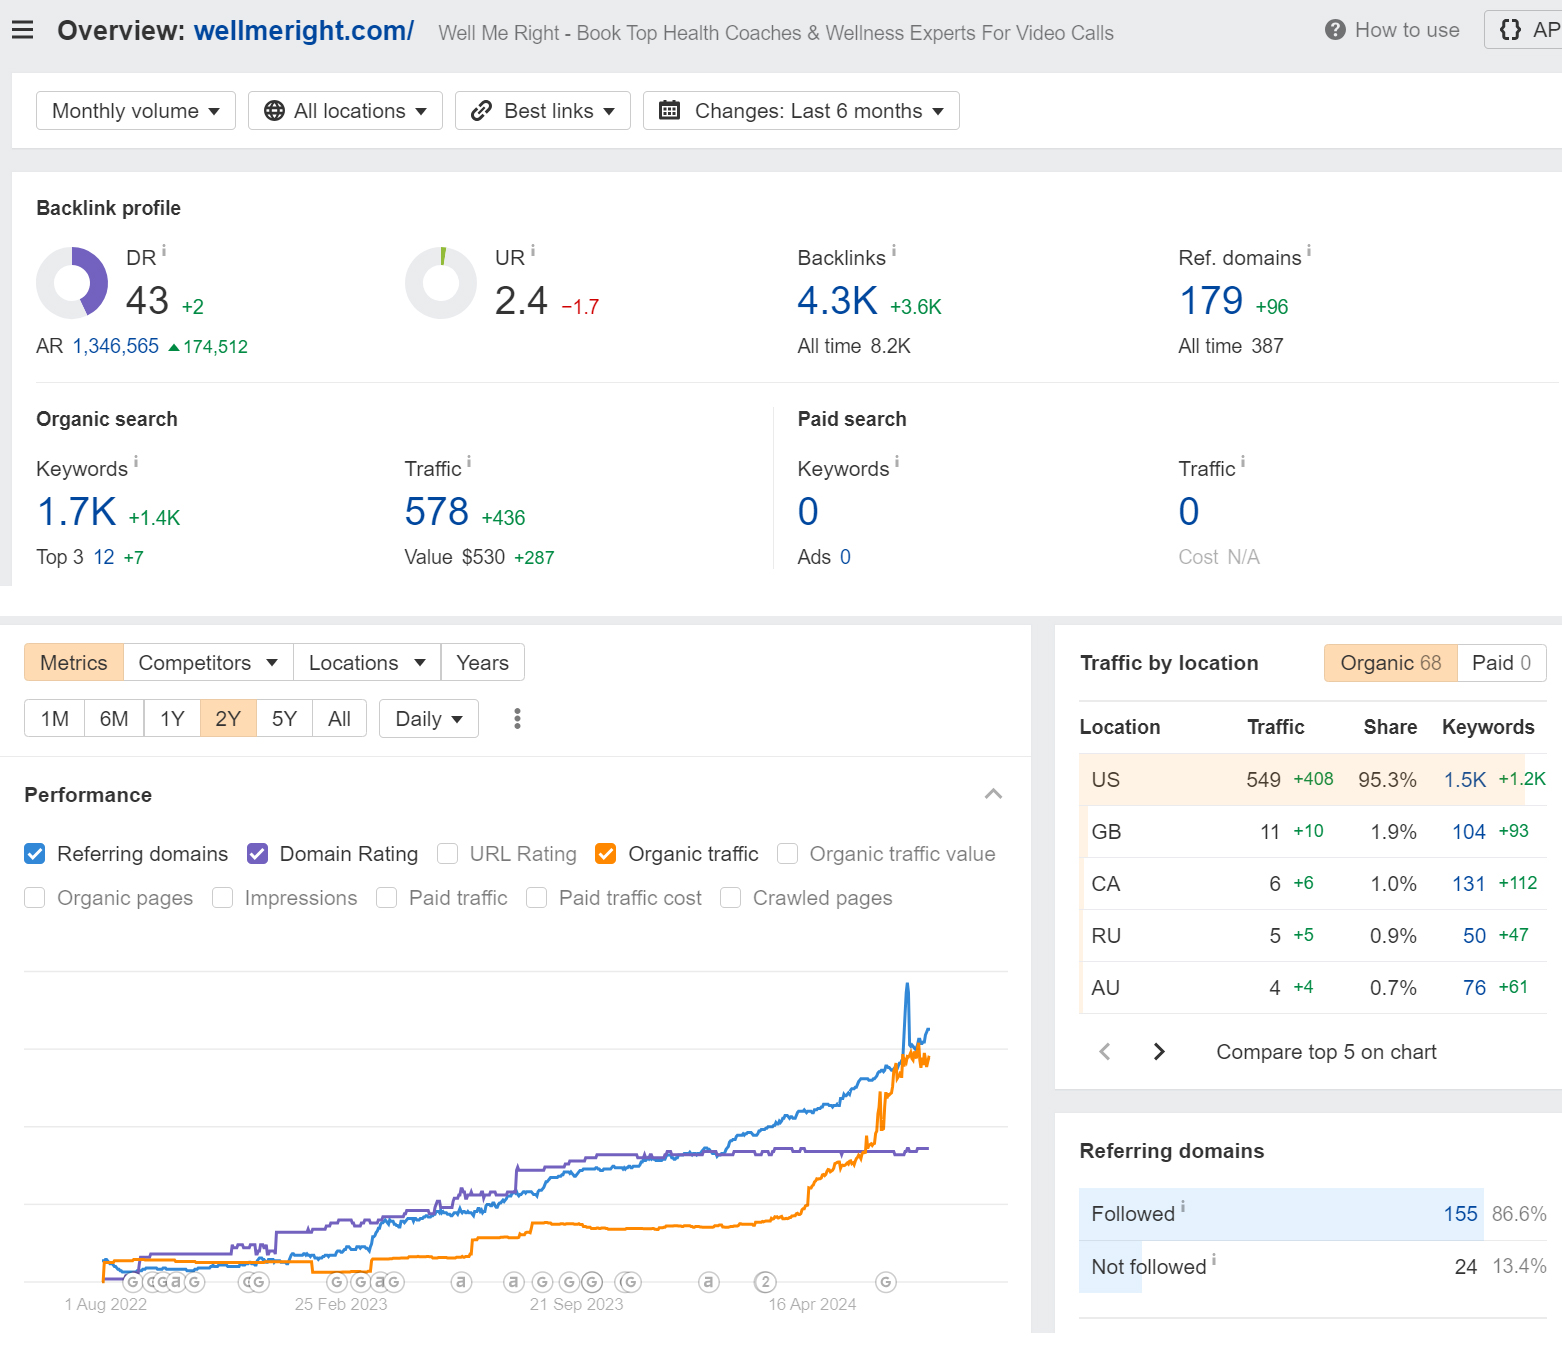Select the 1Y time range tab
This screenshot has height=1354, width=1562.
[x=172, y=719]
